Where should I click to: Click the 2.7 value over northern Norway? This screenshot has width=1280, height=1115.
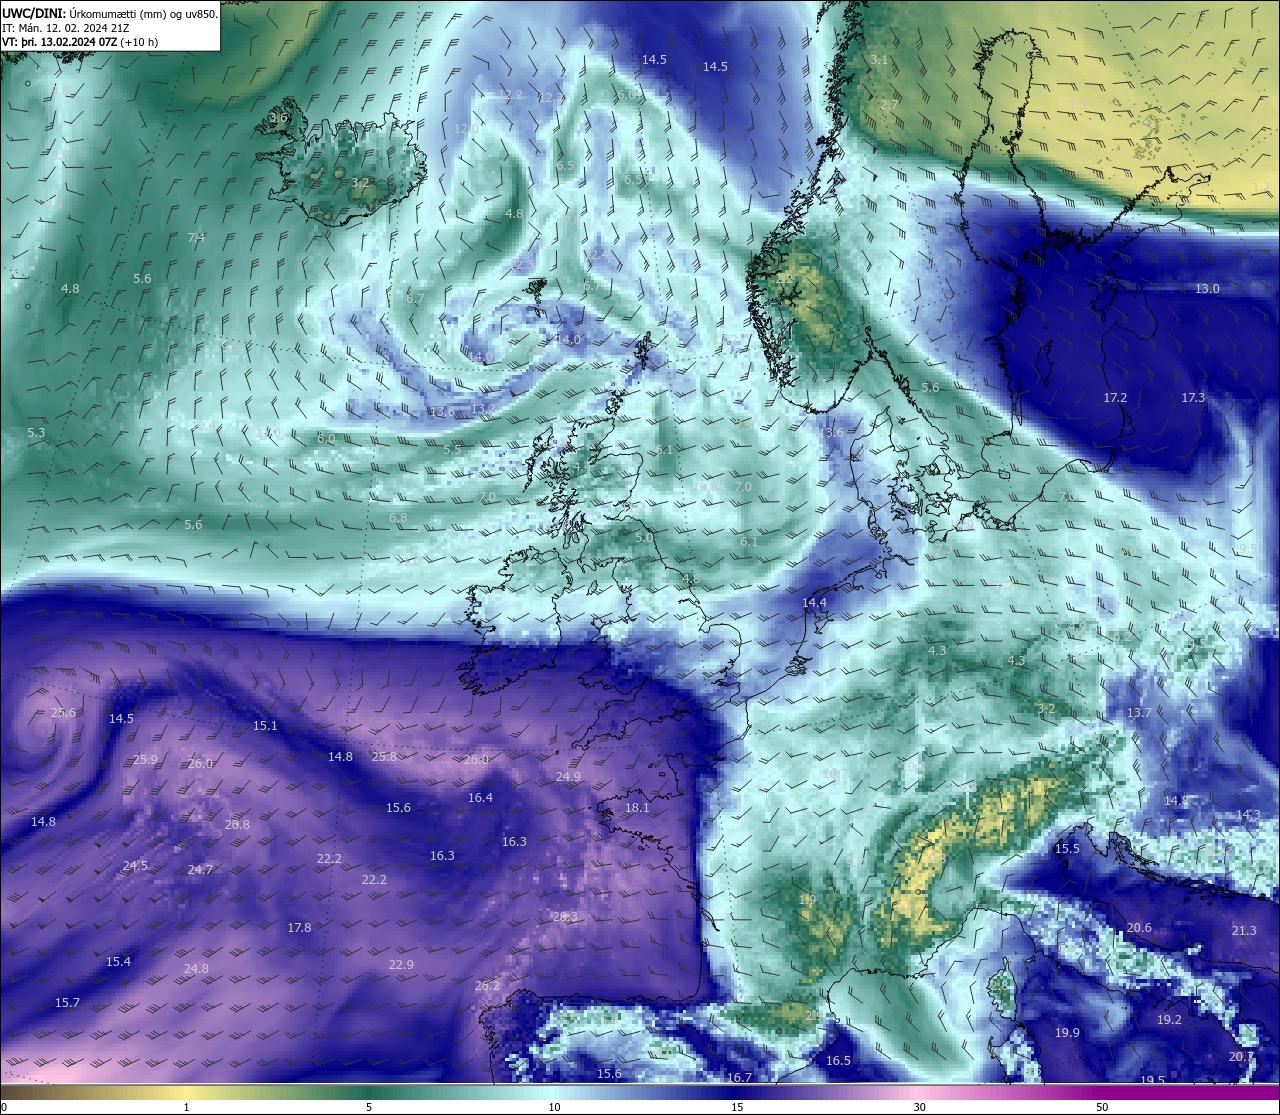coord(889,104)
